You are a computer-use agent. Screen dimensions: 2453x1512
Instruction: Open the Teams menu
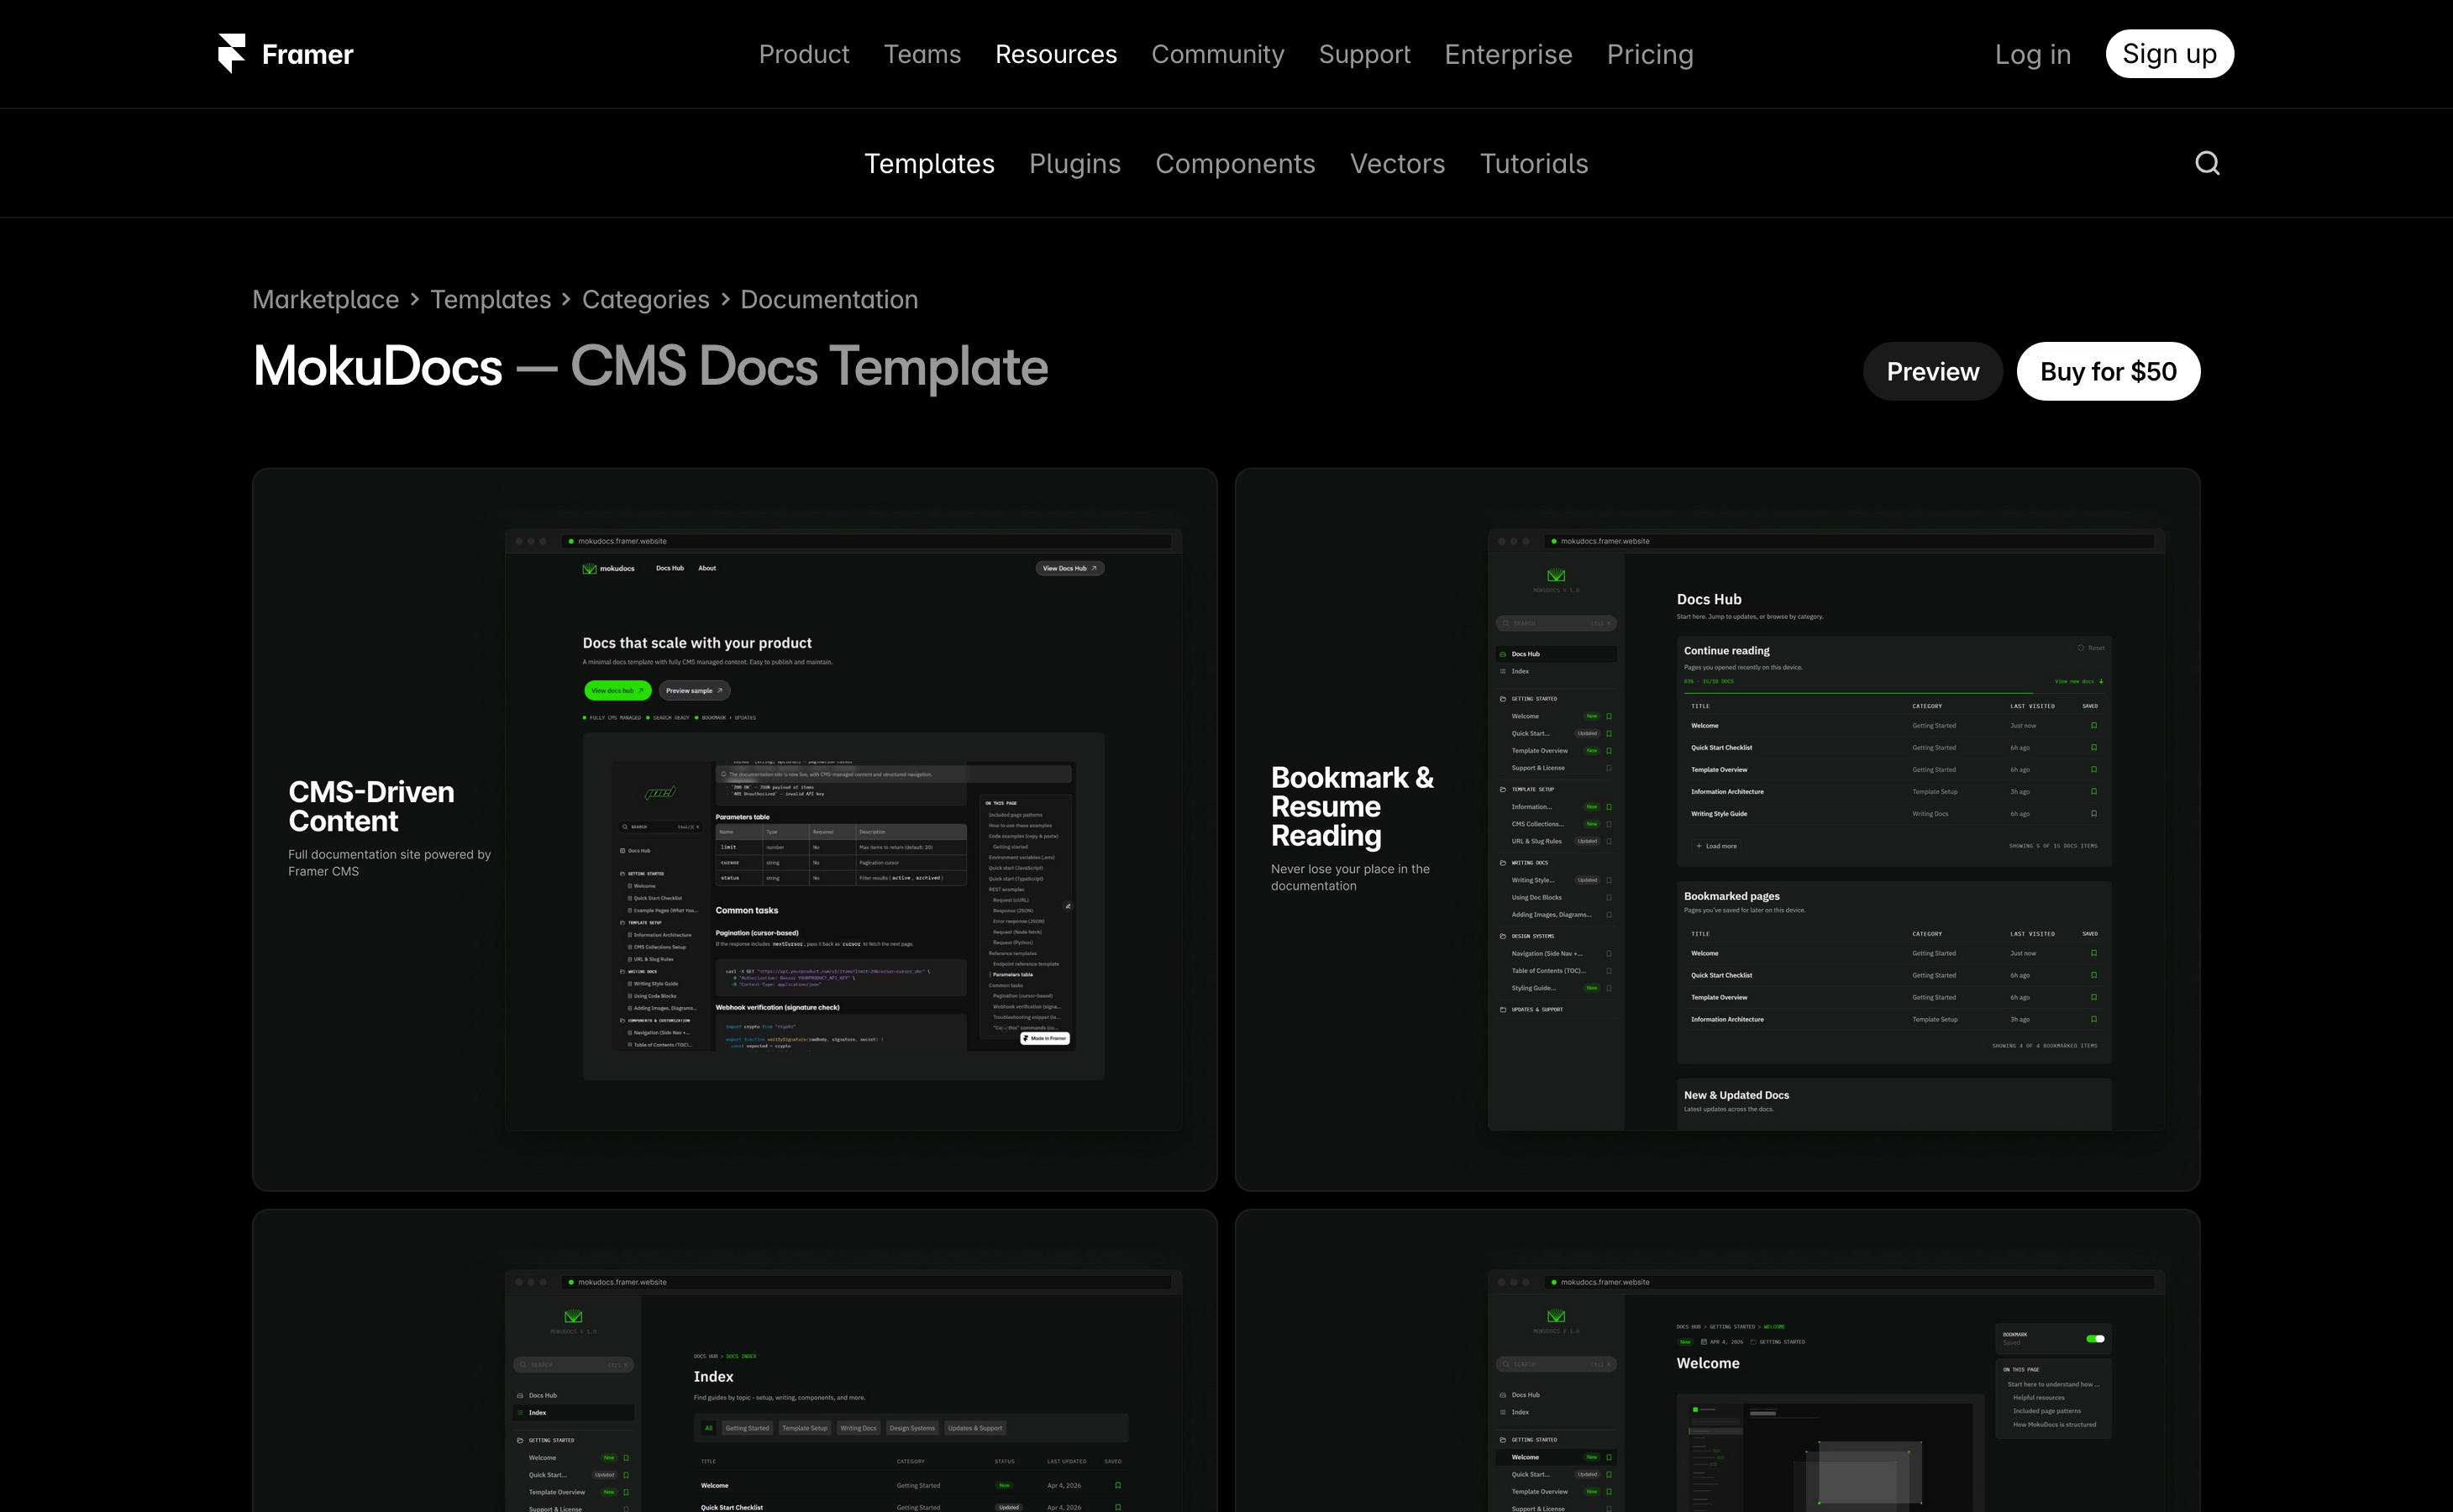[922, 54]
